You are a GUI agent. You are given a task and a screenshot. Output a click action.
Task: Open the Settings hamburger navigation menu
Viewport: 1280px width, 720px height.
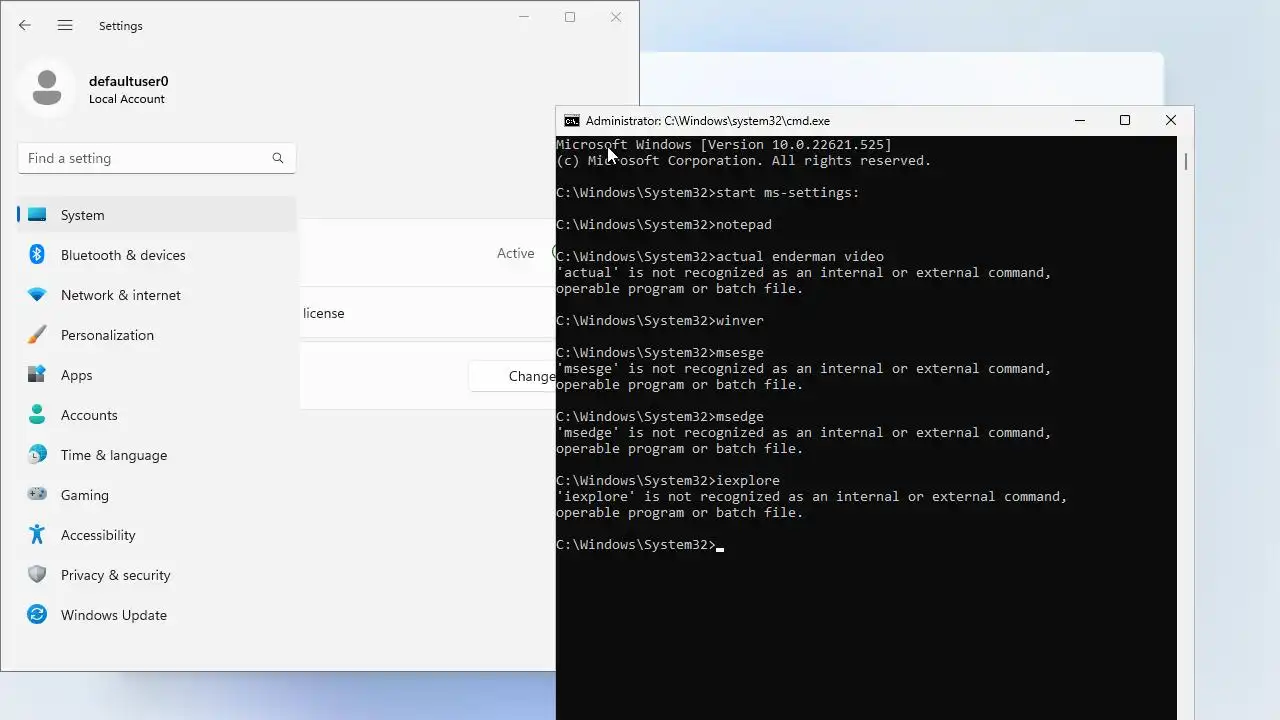(65, 26)
